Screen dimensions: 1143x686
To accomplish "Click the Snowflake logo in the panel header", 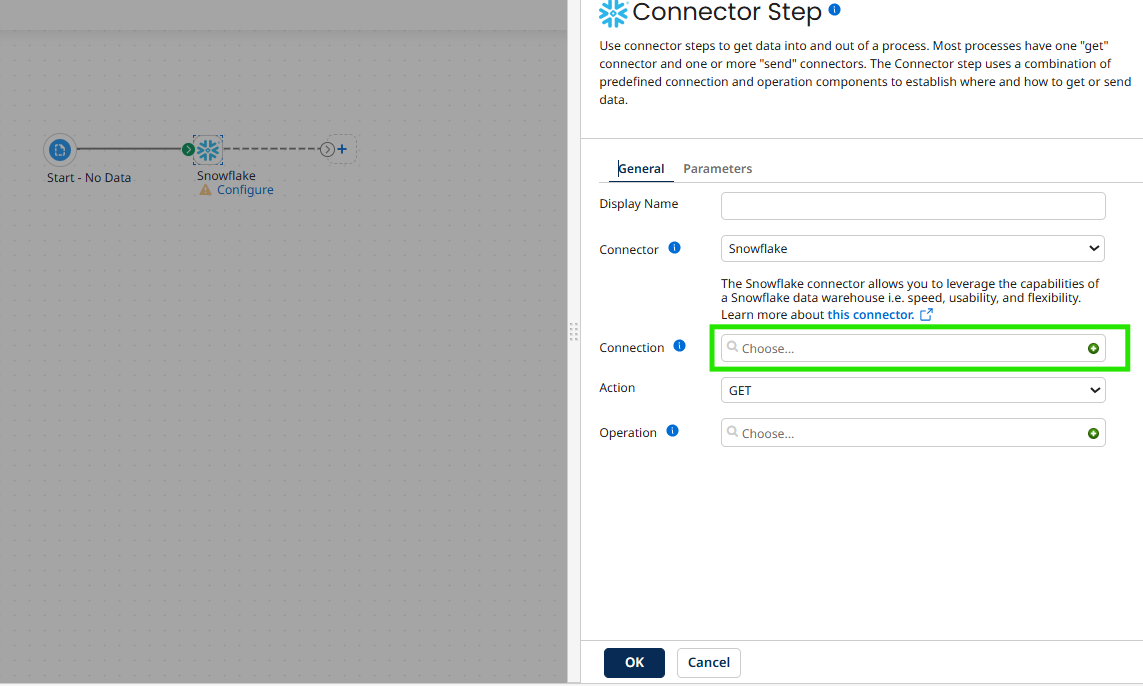I will point(613,13).
